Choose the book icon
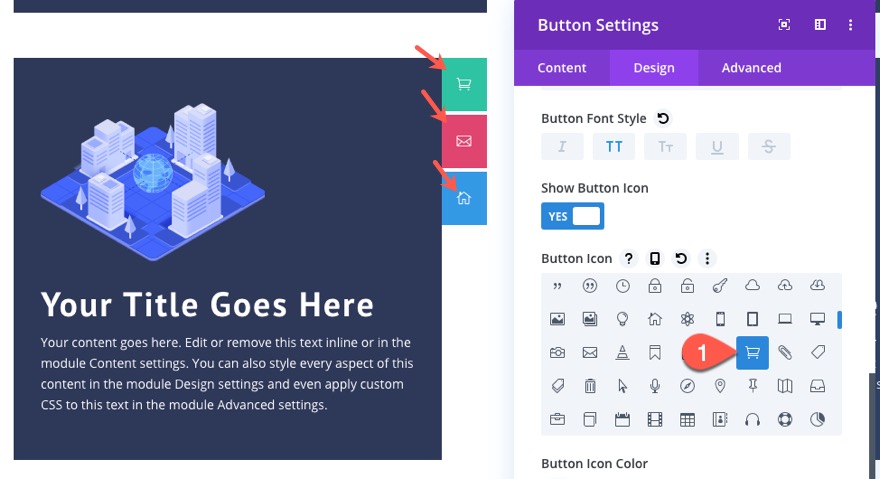The image size is (880, 479). (x=590, y=419)
